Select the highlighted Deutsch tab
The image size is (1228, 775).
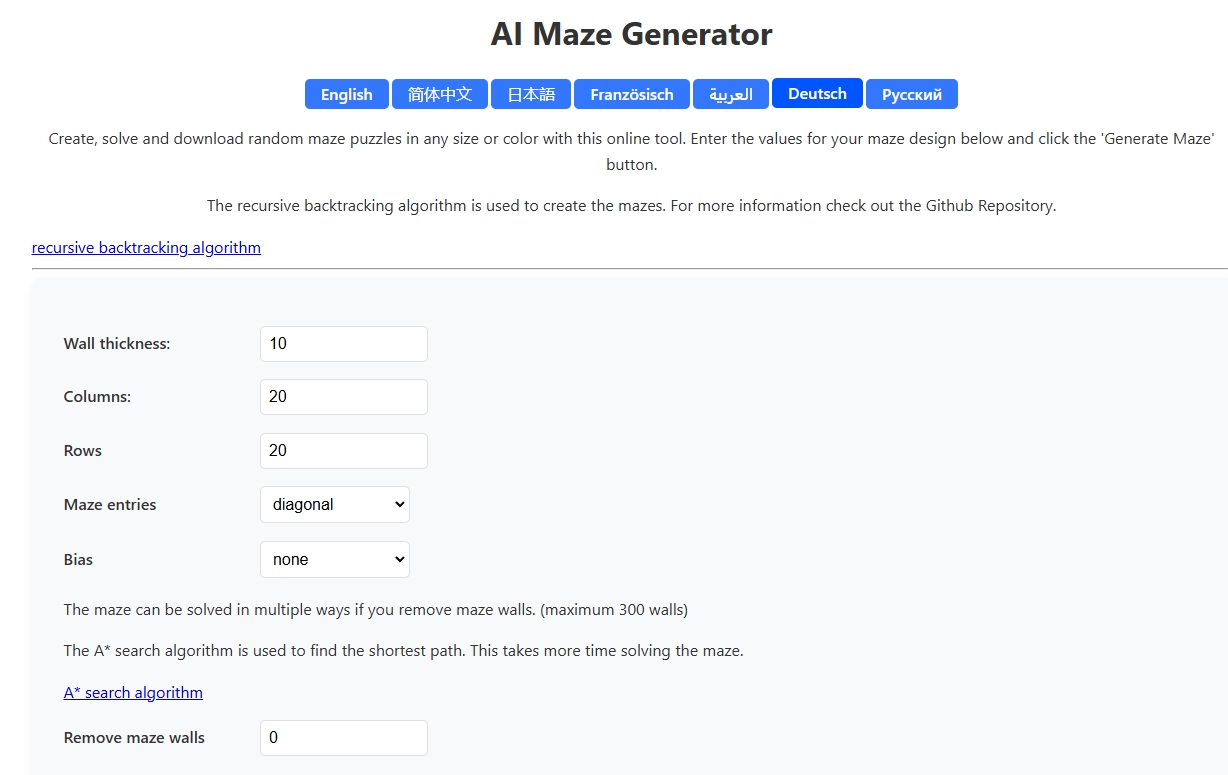(817, 93)
